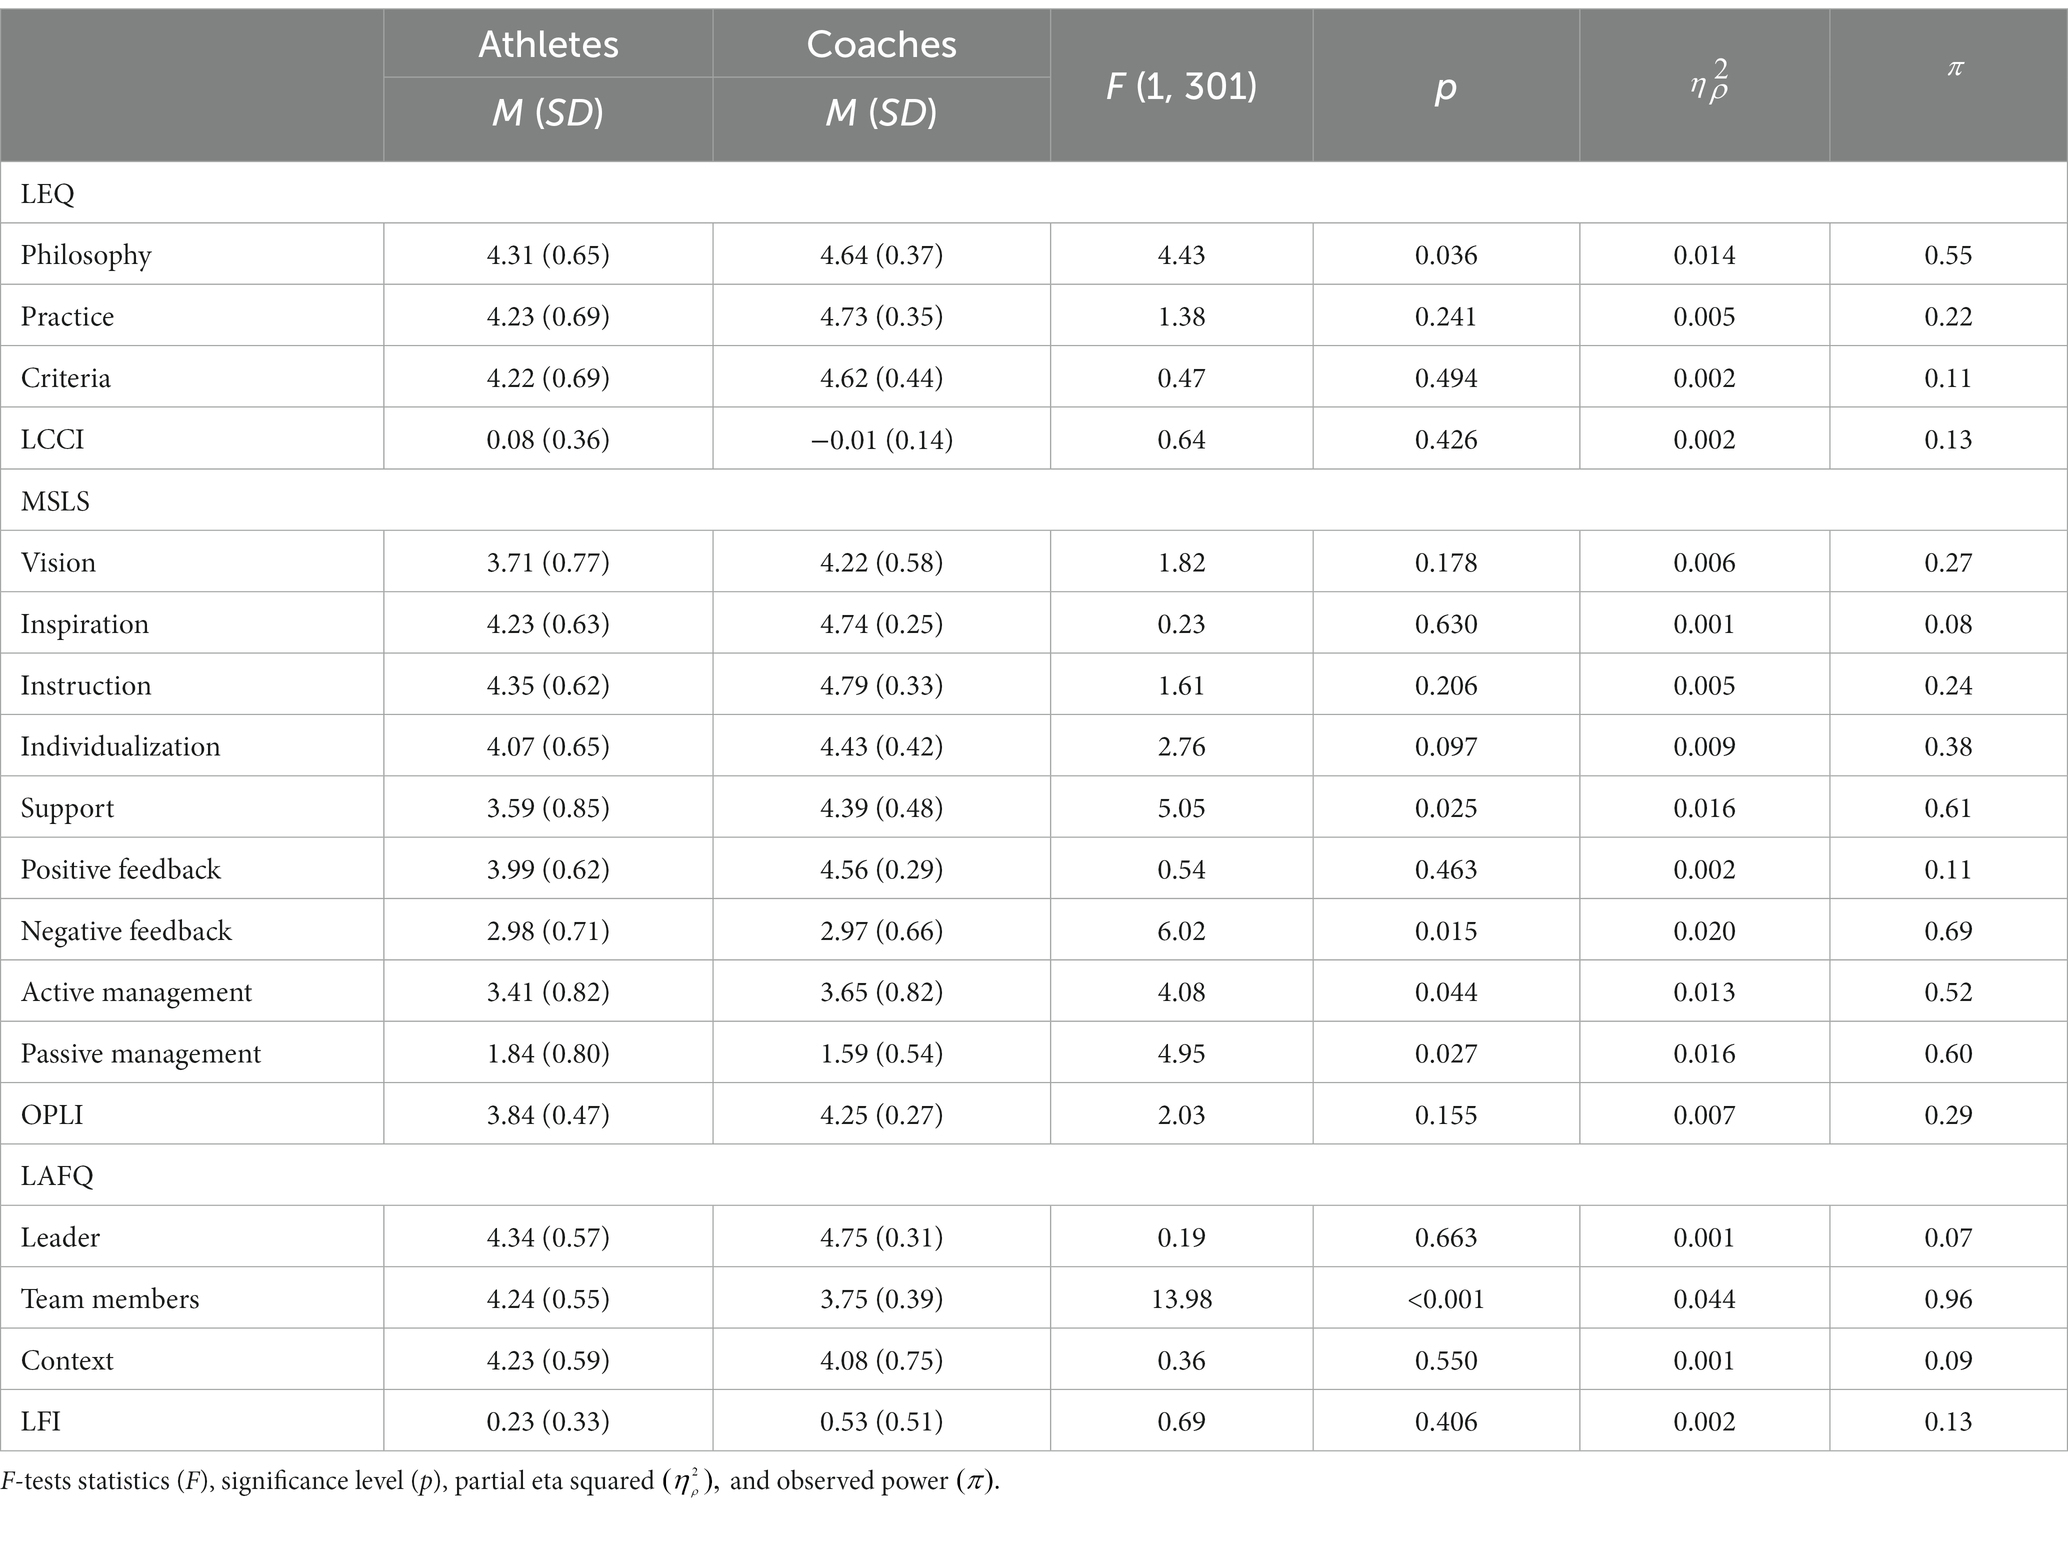The image size is (2068, 1547).
Task: Select p value 0.155 in OPLI row
Action: tap(1446, 1115)
